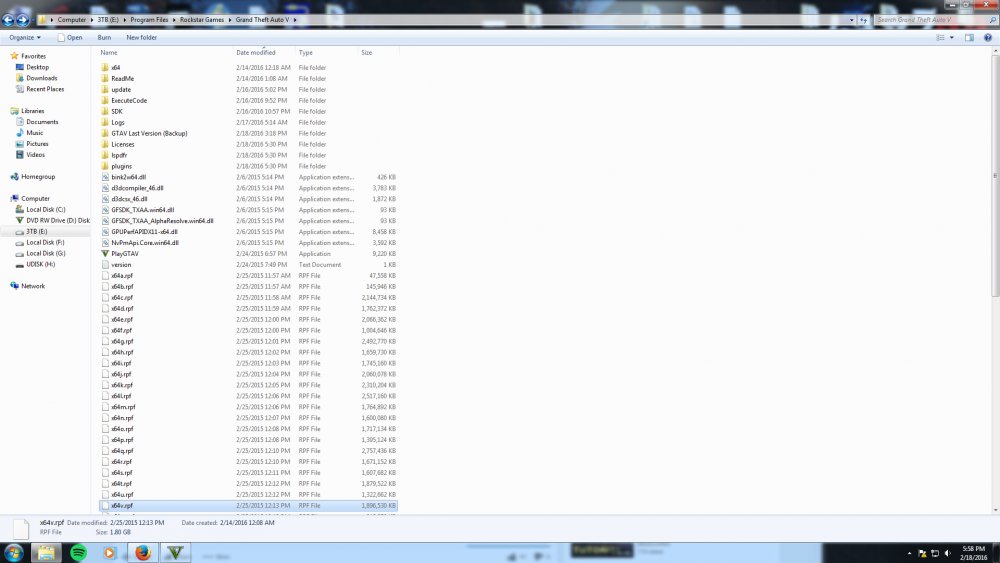The image size is (1000, 563).
Task: Open the Organize dropdown menu
Action: coord(25,38)
